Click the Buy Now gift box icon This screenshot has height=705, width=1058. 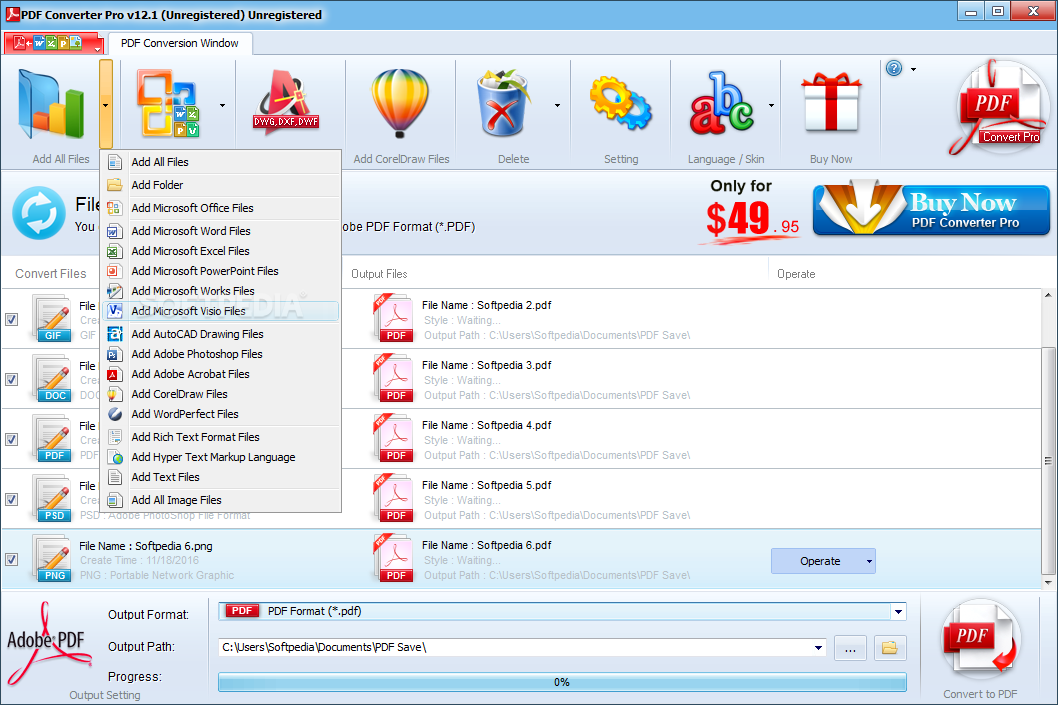click(831, 103)
